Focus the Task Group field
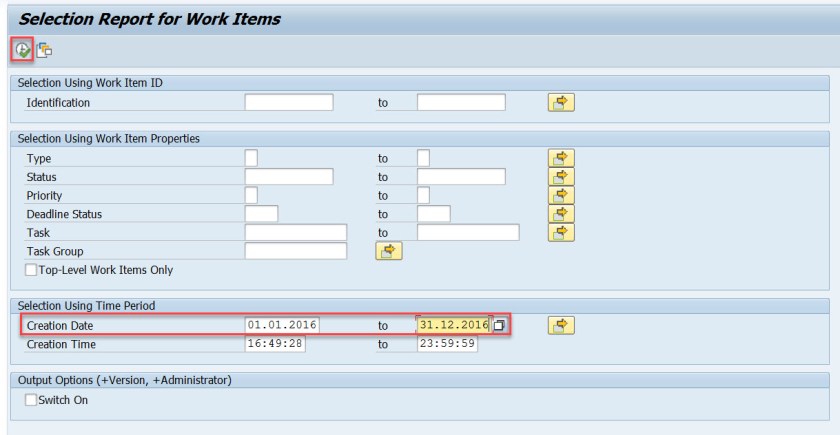 [x=296, y=251]
